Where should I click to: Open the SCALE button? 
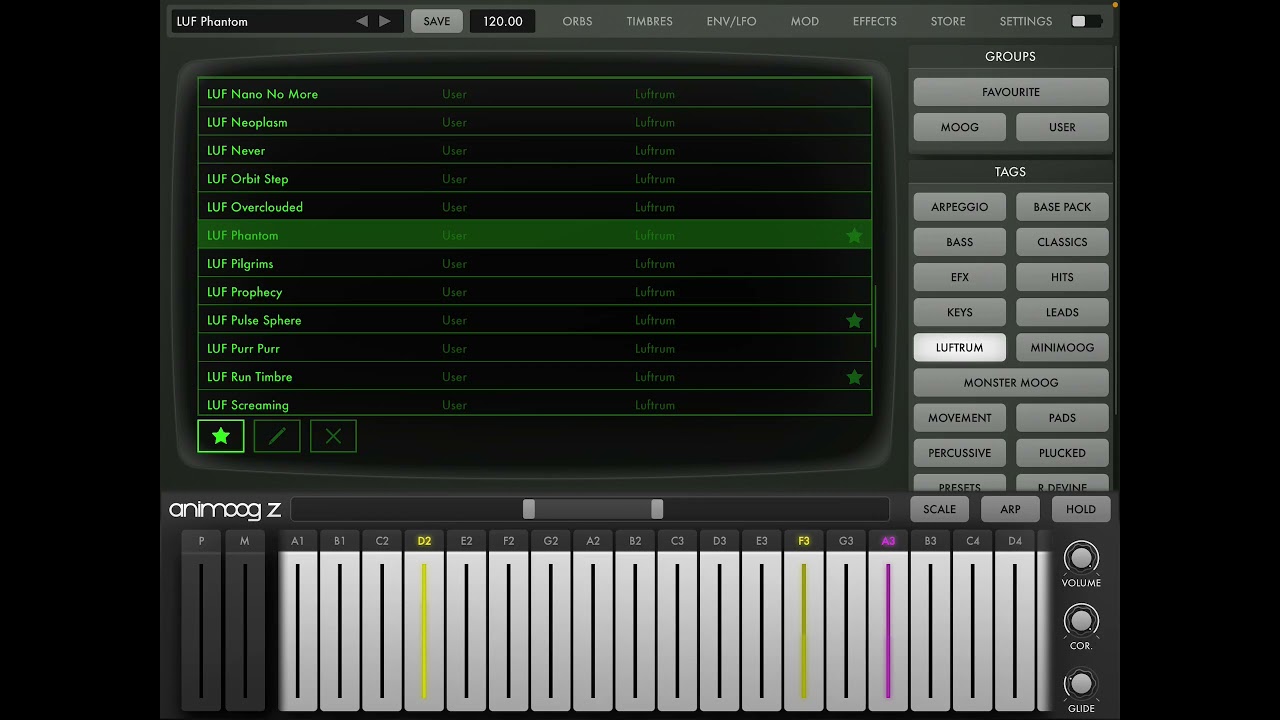(x=939, y=509)
